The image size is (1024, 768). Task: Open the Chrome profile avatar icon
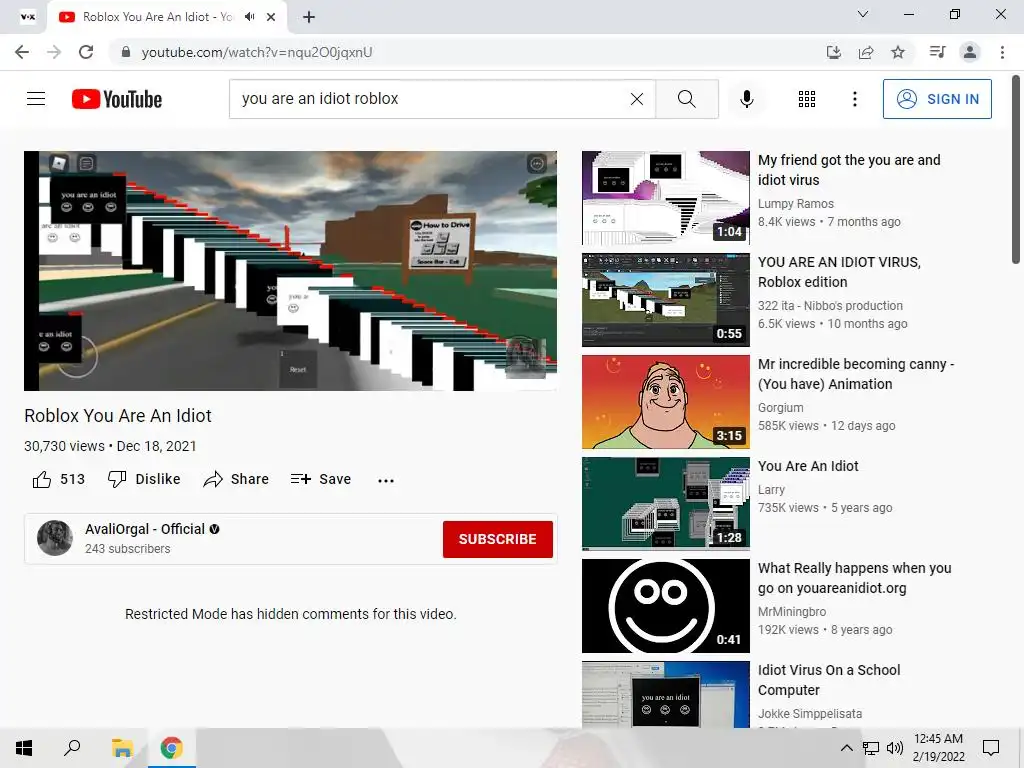coord(970,52)
